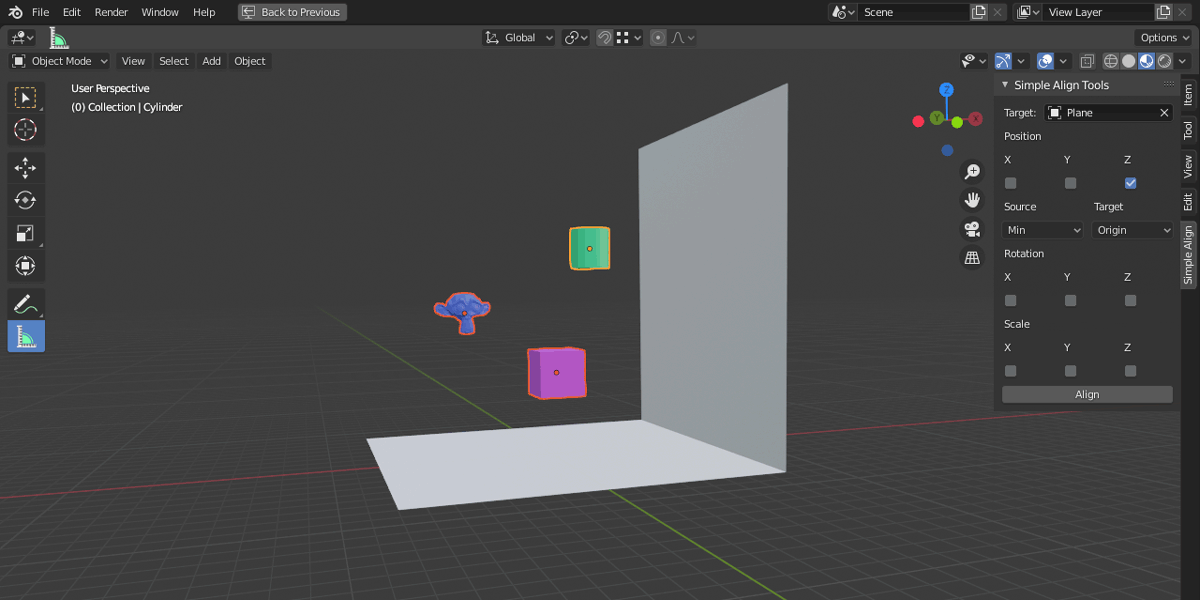
Task: Select the Transform tool
Action: point(26,266)
